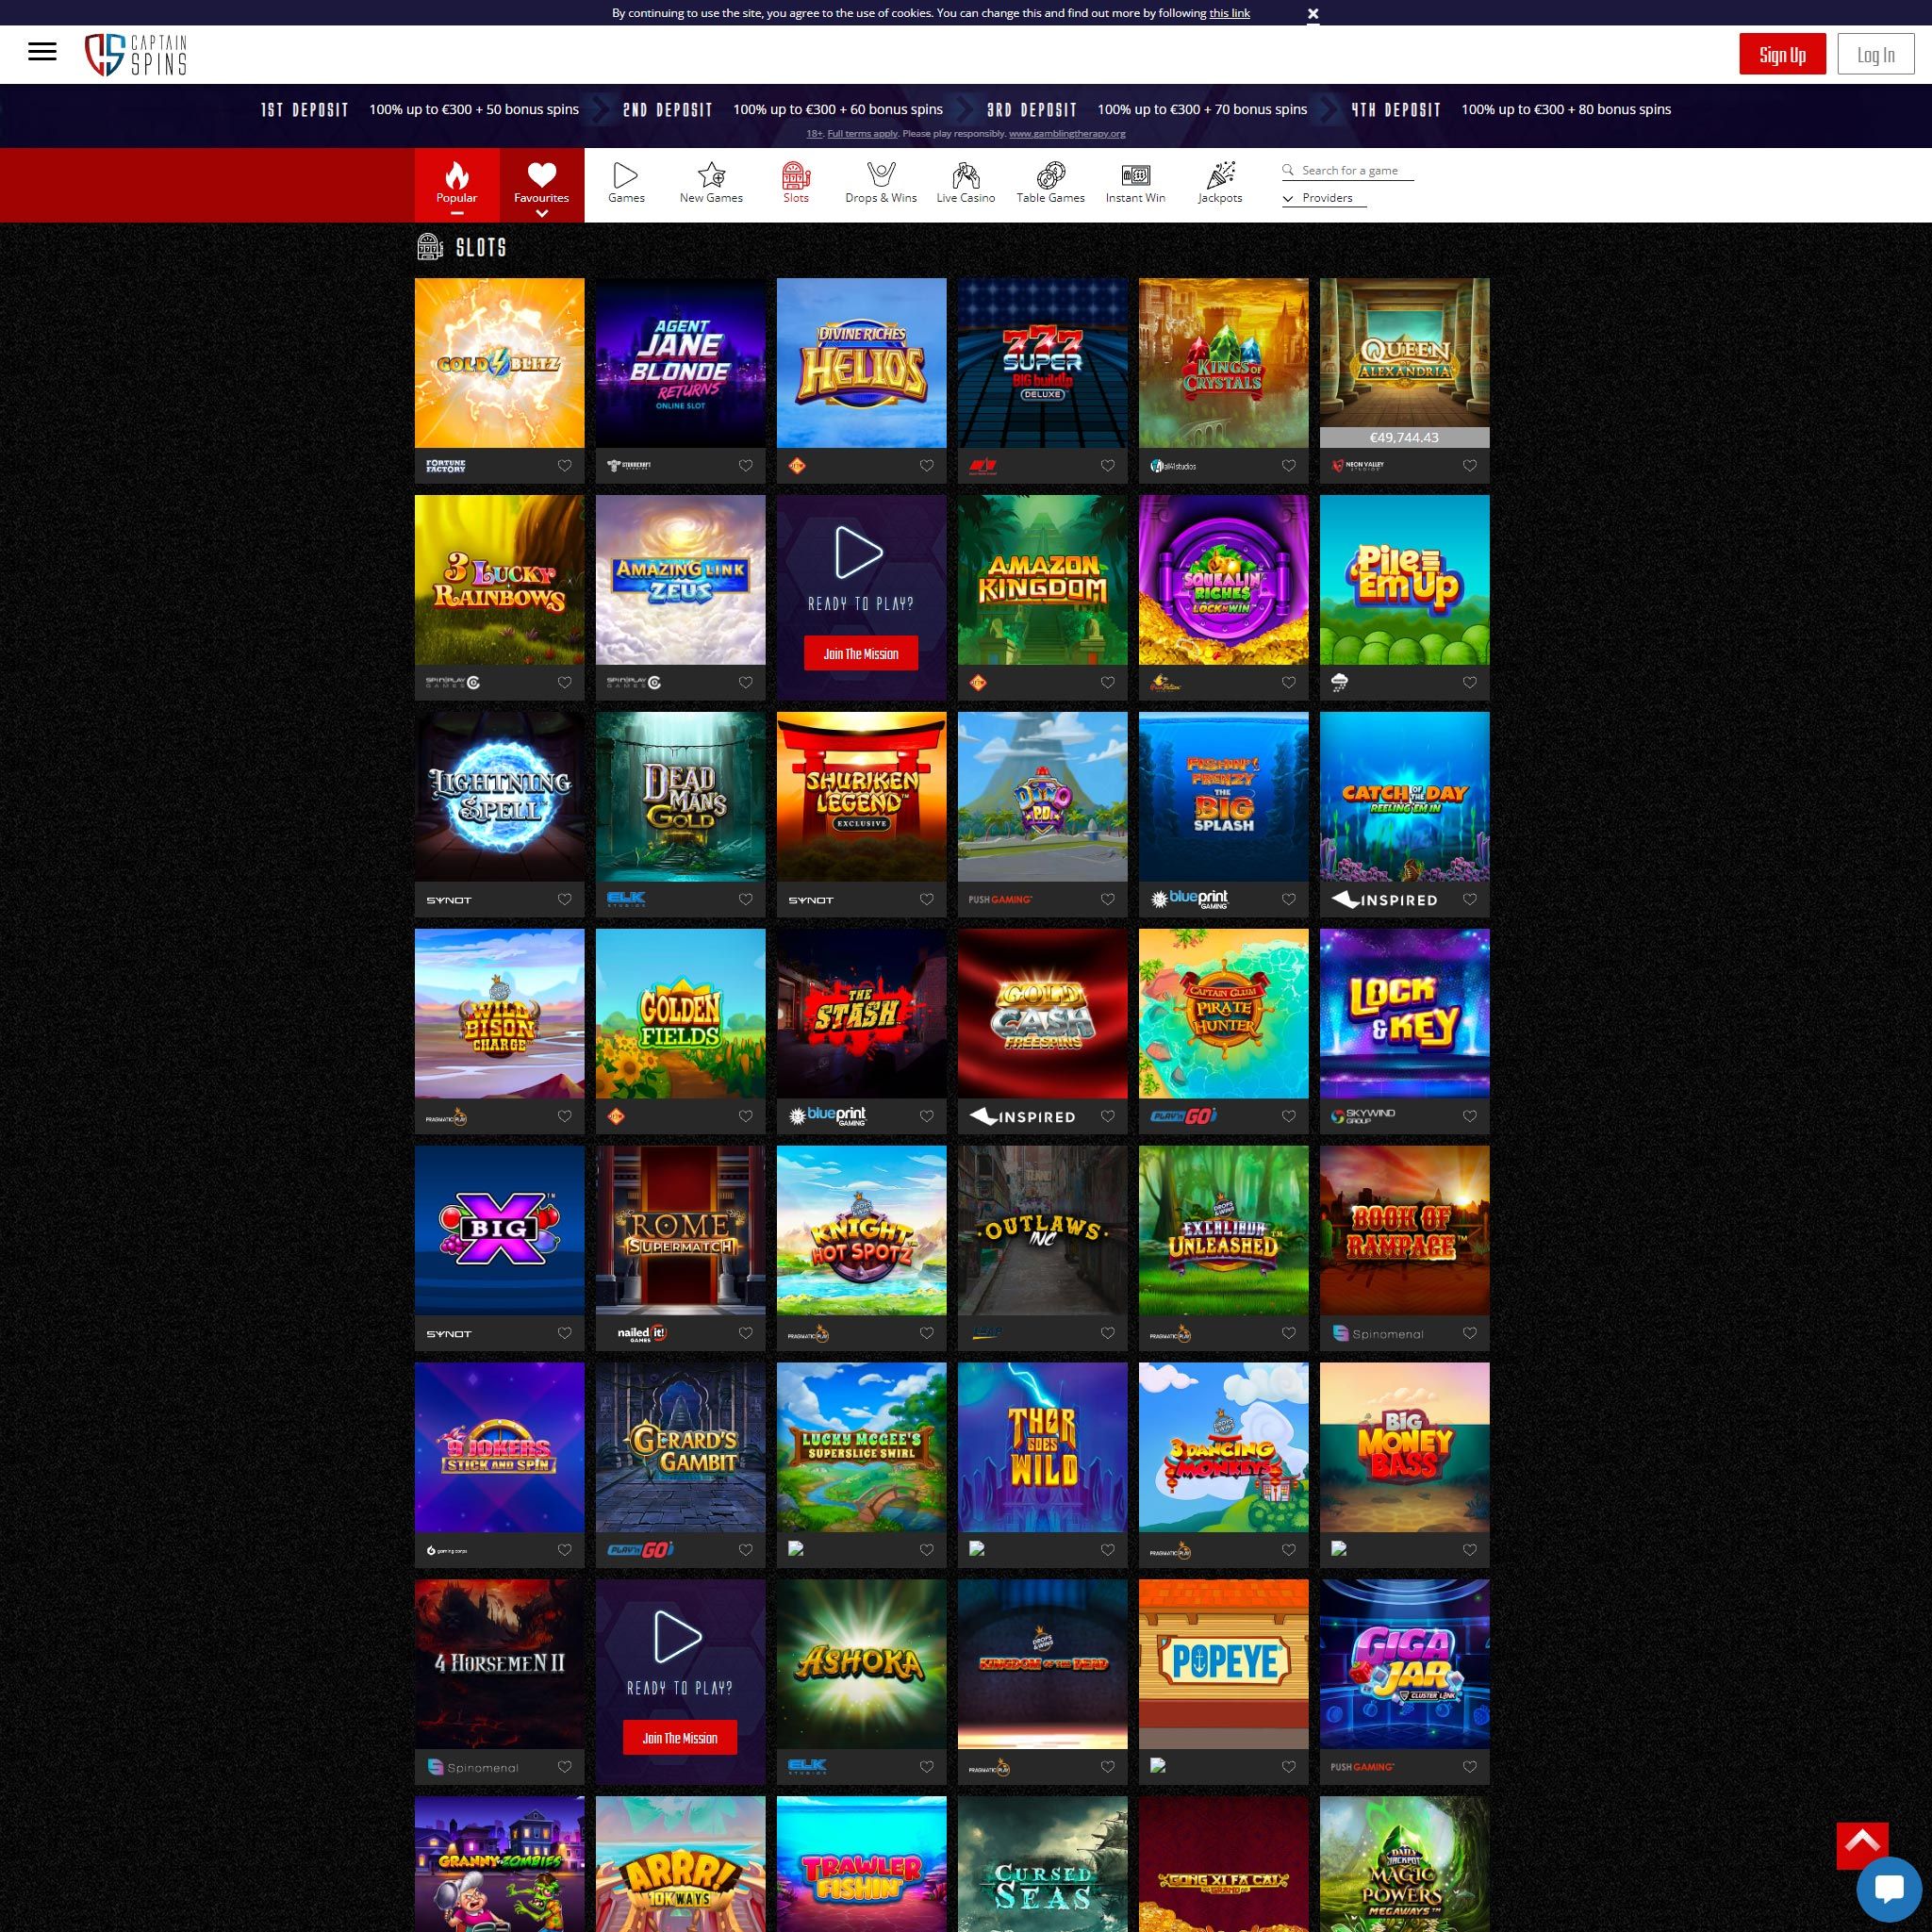Click the Spinomenal logo under Book of Rampage
The width and height of the screenshot is (1932, 1932).
(1378, 1333)
